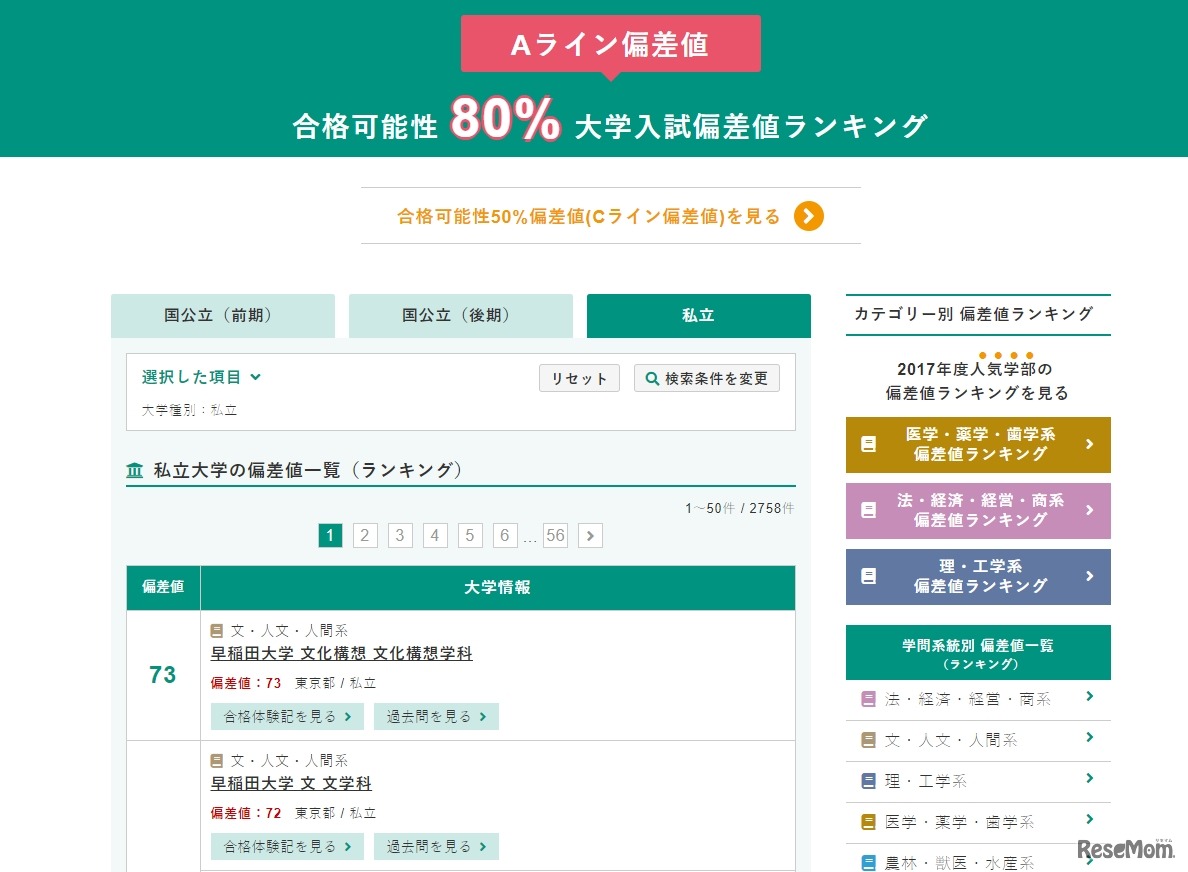This screenshot has width=1188, height=872.
Task: Click brown book icon beside 文・人文・人間系 row
Action: (x=869, y=740)
